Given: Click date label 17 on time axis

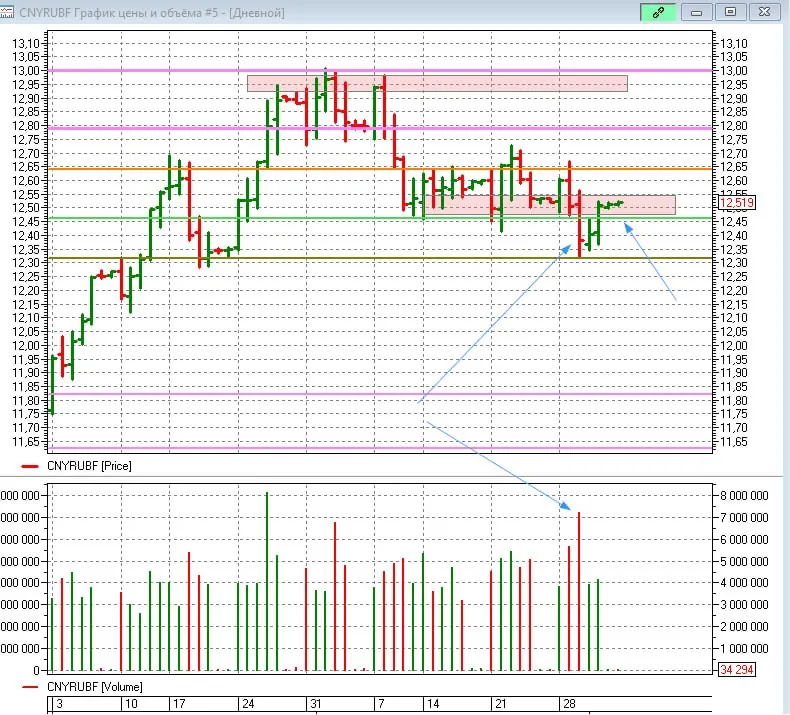Looking at the screenshot, I should click(x=179, y=703).
